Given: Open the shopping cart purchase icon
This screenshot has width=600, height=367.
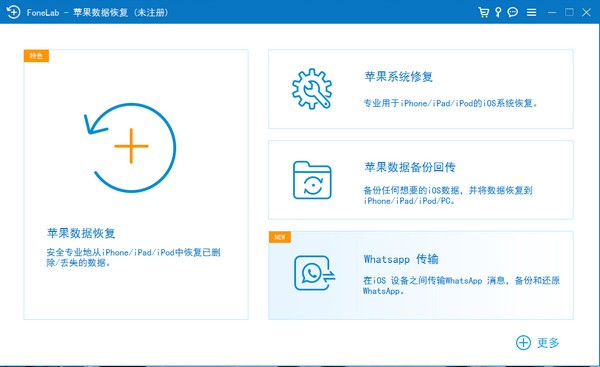Looking at the screenshot, I should coord(483,12).
